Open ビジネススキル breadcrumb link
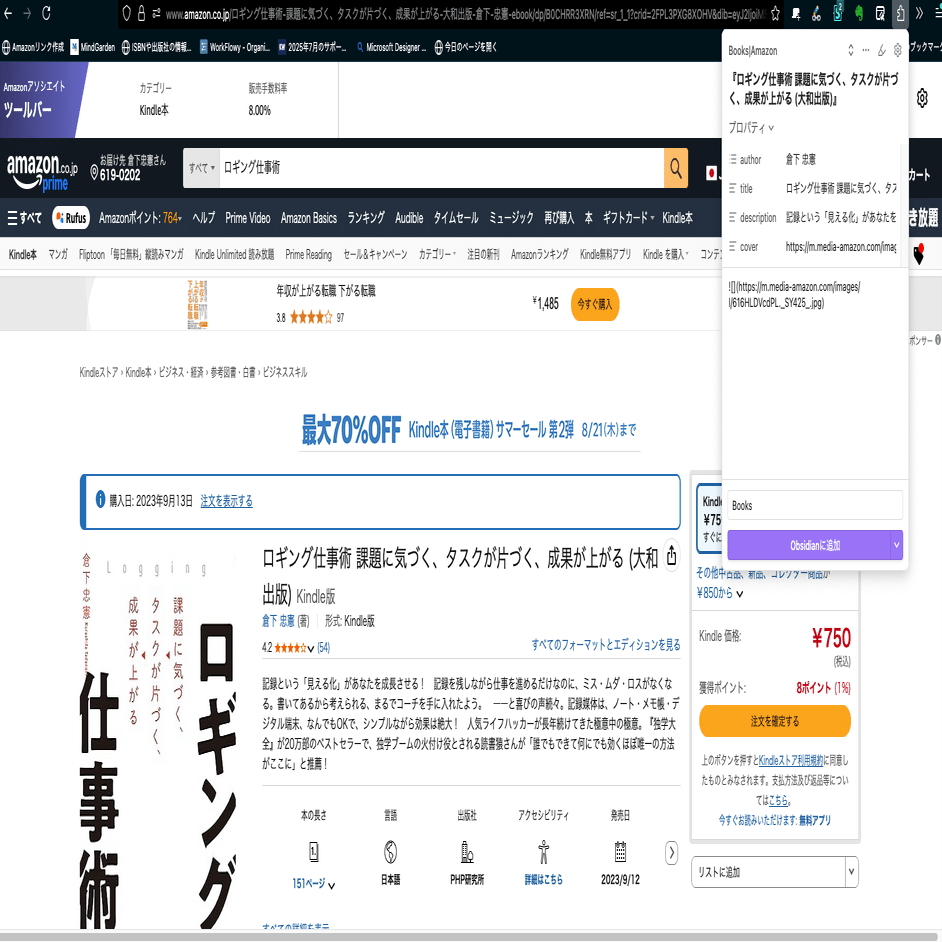The height and width of the screenshot is (942, 942). 285,372
